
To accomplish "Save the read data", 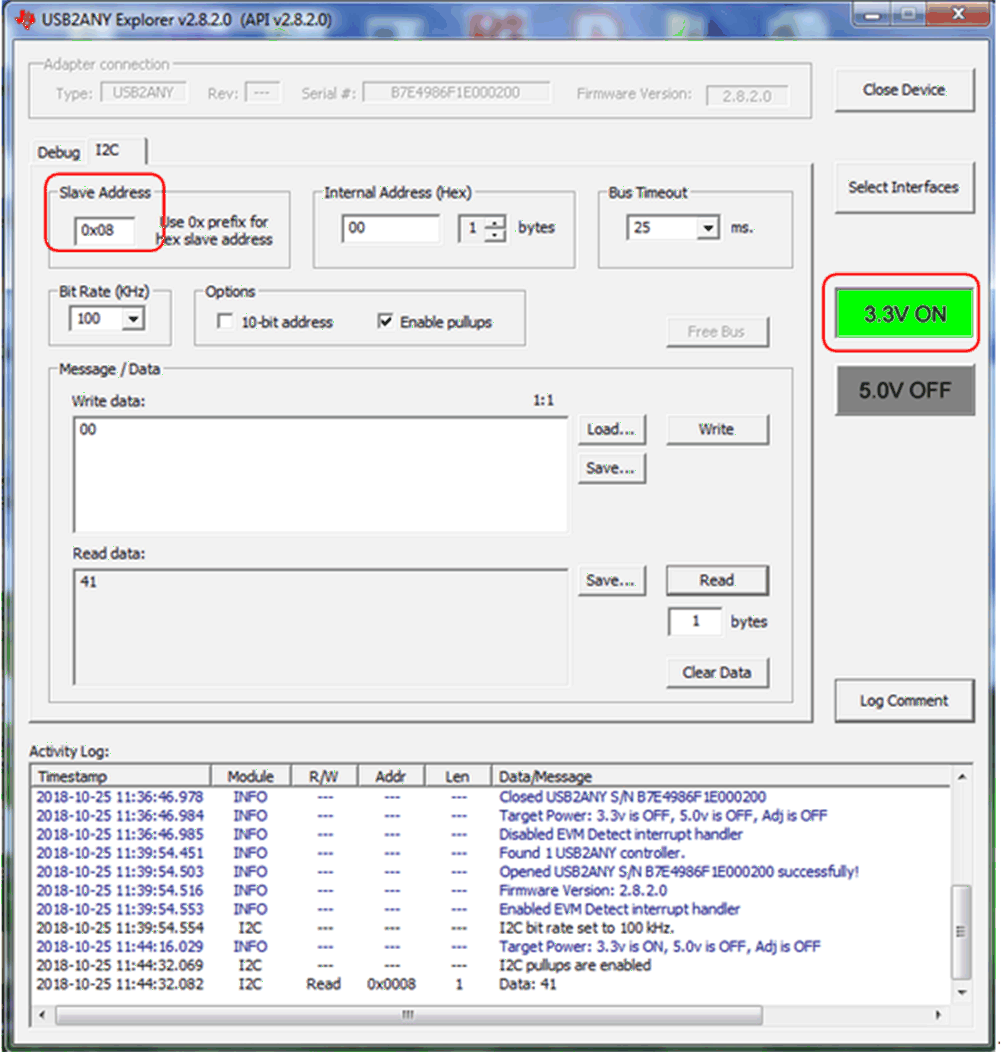I will 611,580.
